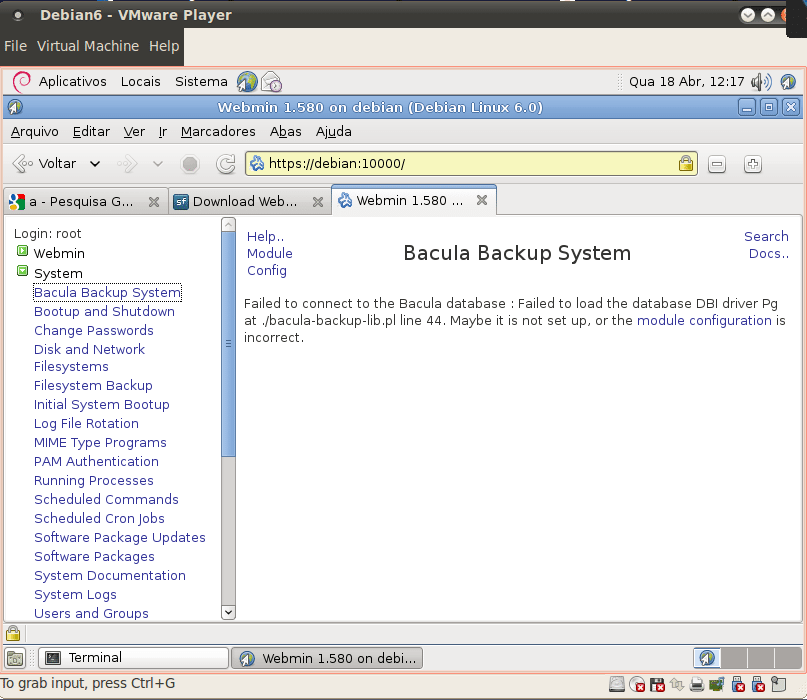Open the Marcadores menu
The height and width of the screenshot is (700, 807).
[218, 132]
